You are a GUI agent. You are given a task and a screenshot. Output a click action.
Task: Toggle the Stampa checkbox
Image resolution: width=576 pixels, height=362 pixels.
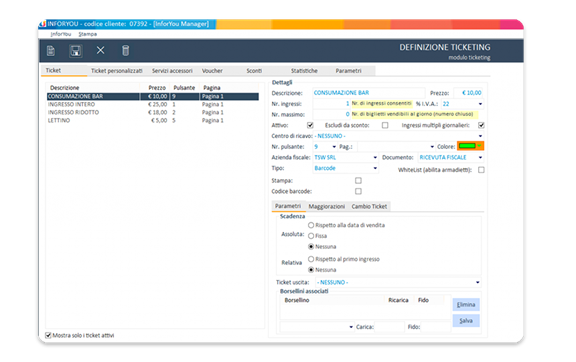pyautogui.click(x=358, y=180)
